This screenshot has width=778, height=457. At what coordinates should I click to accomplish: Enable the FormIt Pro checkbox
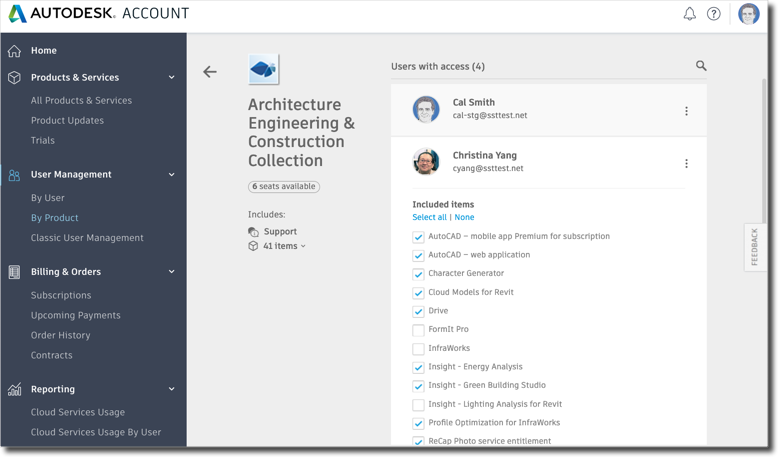point(418,330)
